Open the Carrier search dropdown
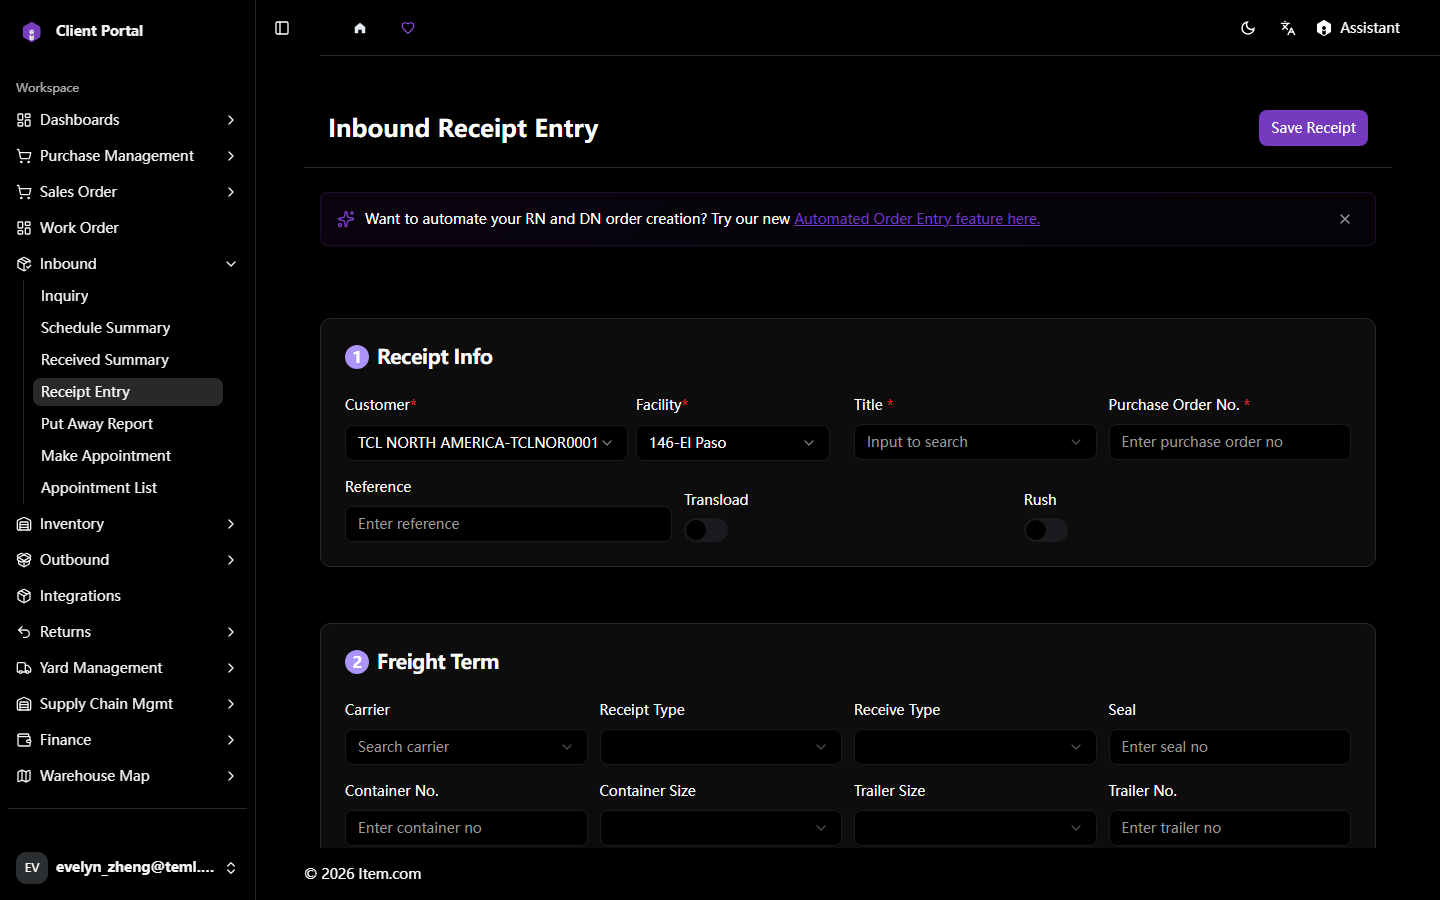Screen dimensions: 1440x900 pyautogui.click(x=466, y=747)
